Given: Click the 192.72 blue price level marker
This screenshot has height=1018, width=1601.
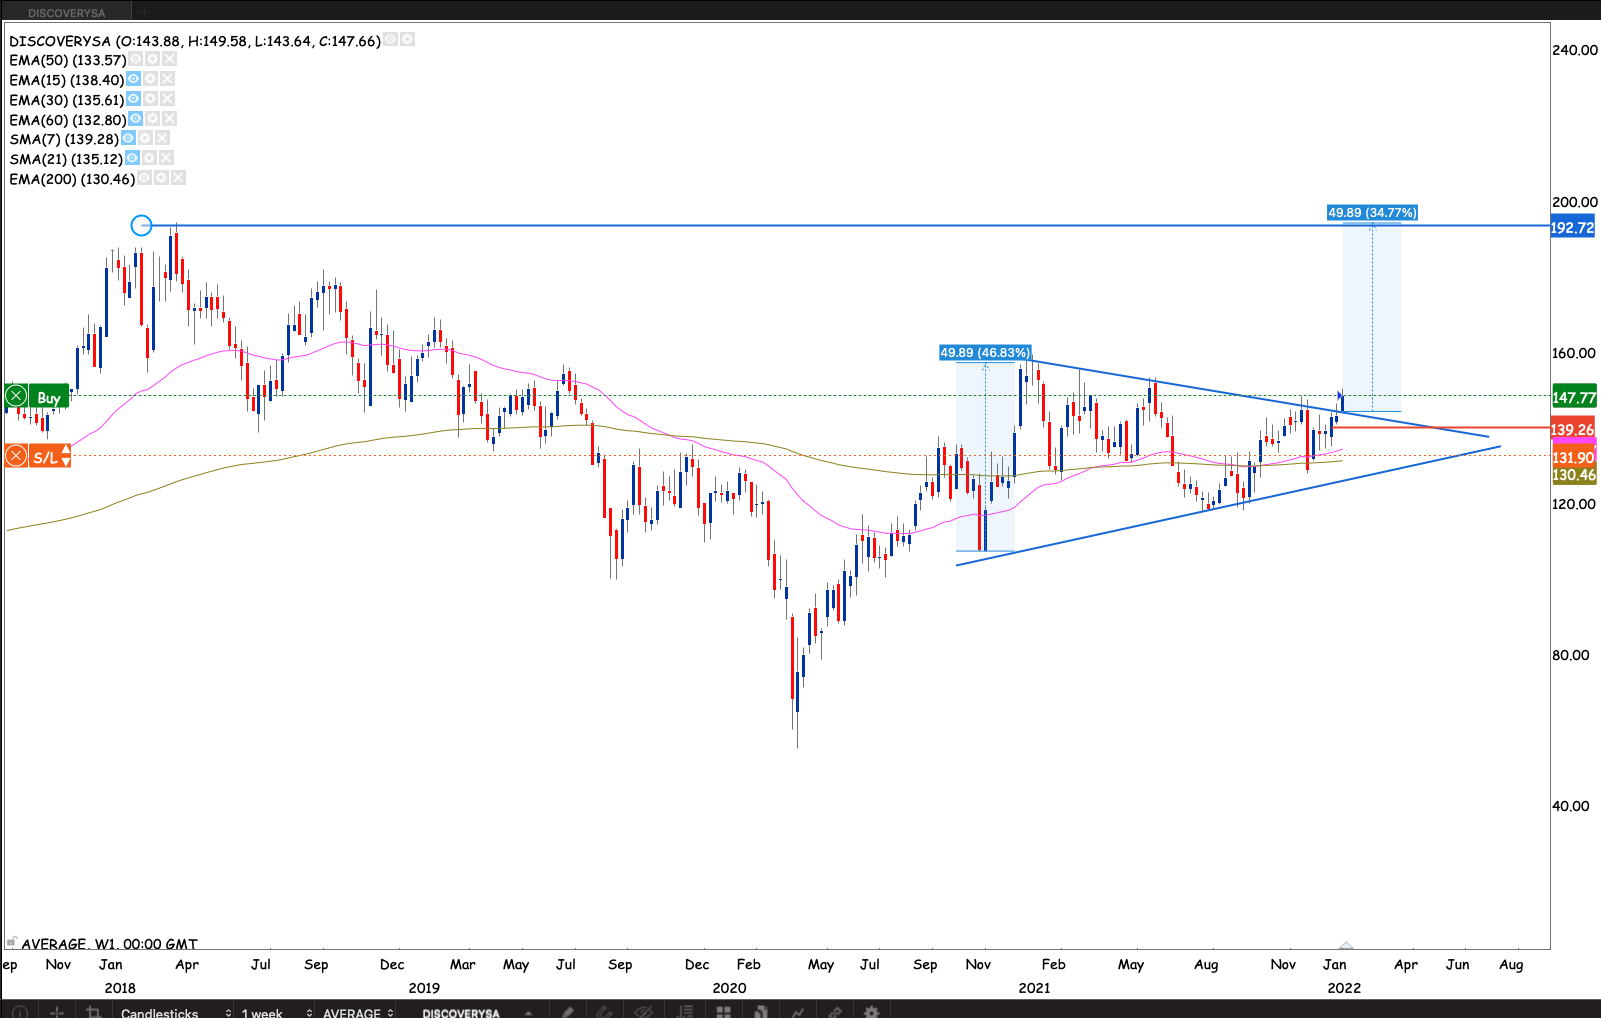Looking at the screenshot, I should click(1572, 228).
